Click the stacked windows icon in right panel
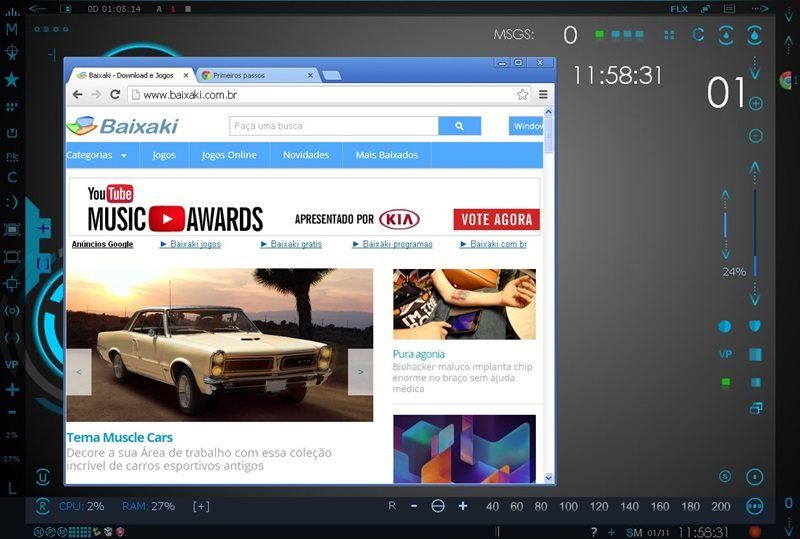Screen dimensions: 800x539 coord(756,408)
